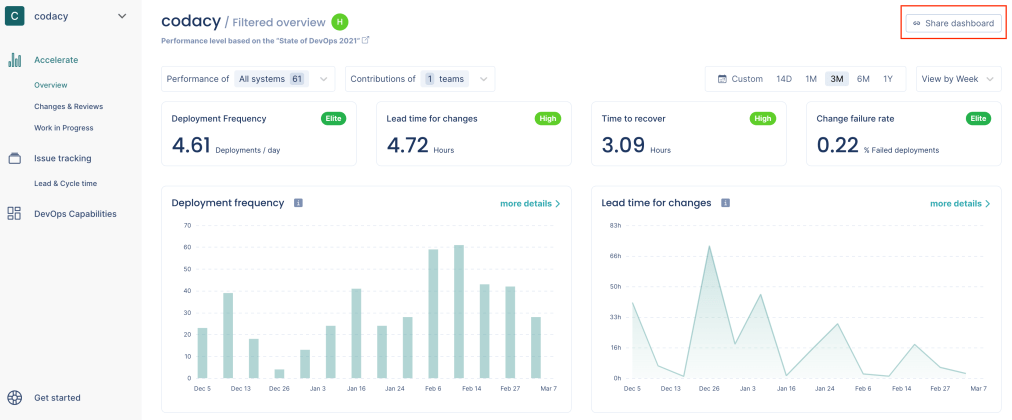This screenshot has width=1012, height=420.
Task: Click the tallest Feb 14 deployment bar
Action: pyautogui.click(x=459, y=312)
